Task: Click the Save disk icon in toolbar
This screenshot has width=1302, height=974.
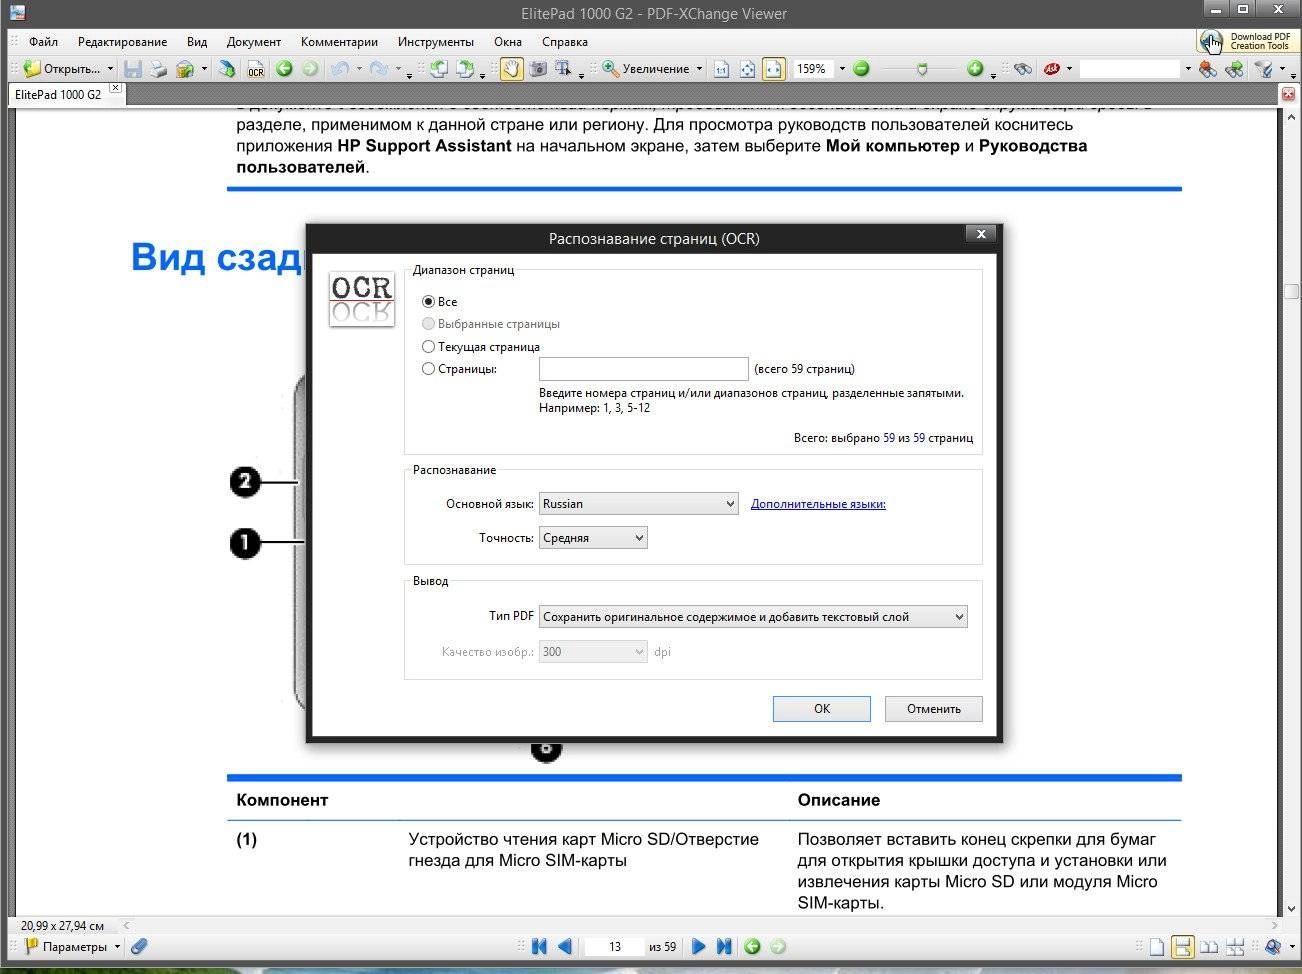Action: tap(132, 69)
